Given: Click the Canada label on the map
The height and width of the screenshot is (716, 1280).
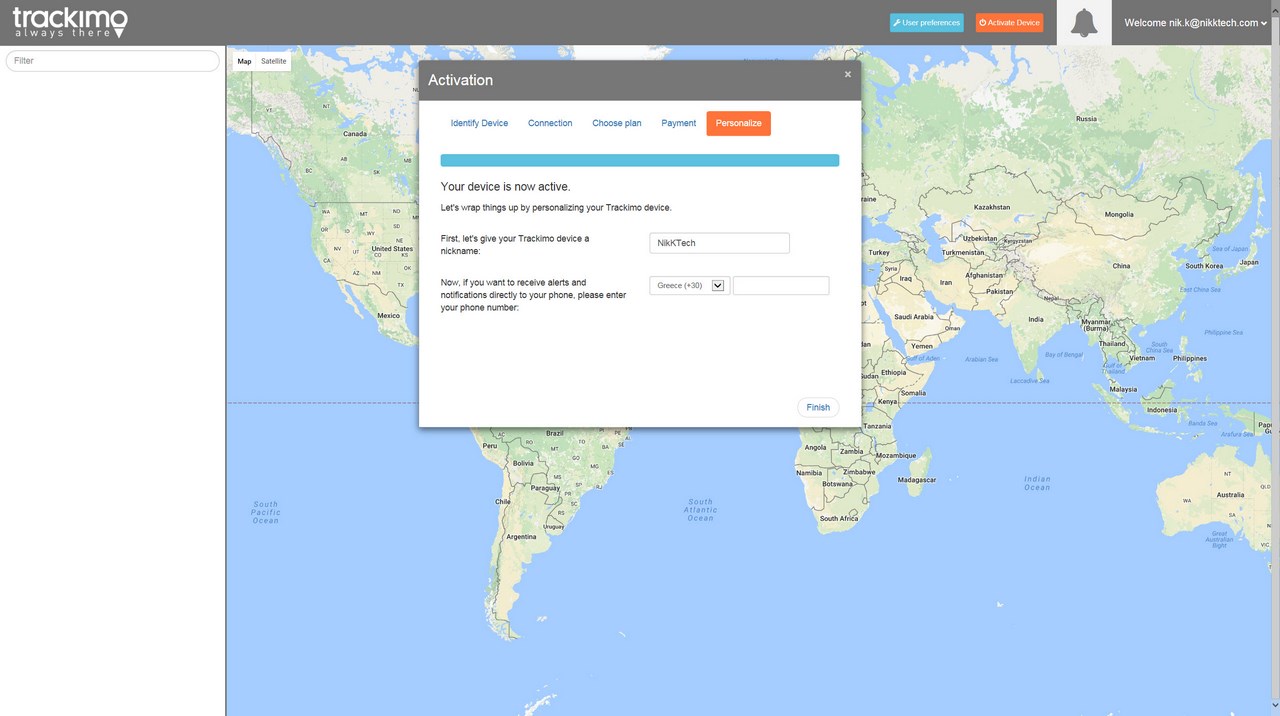Looking at the screenshot, I should [355, 134].
